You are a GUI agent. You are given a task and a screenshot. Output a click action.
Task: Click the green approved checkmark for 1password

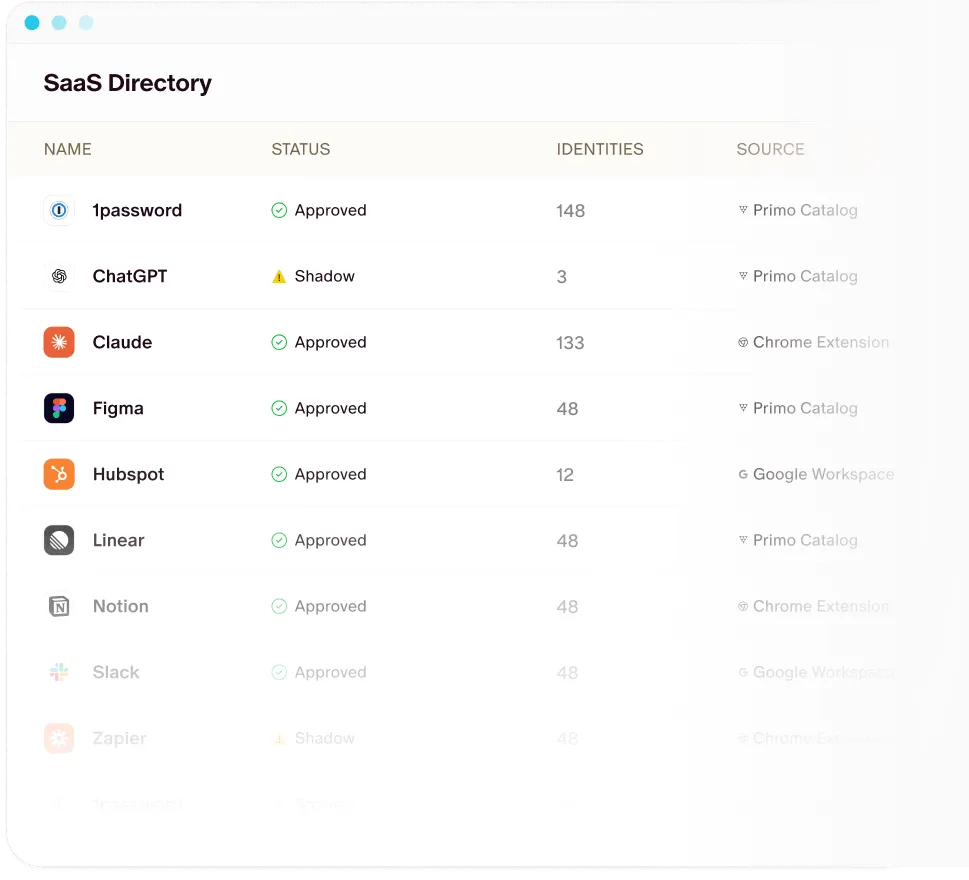click(x=279, y=211)
